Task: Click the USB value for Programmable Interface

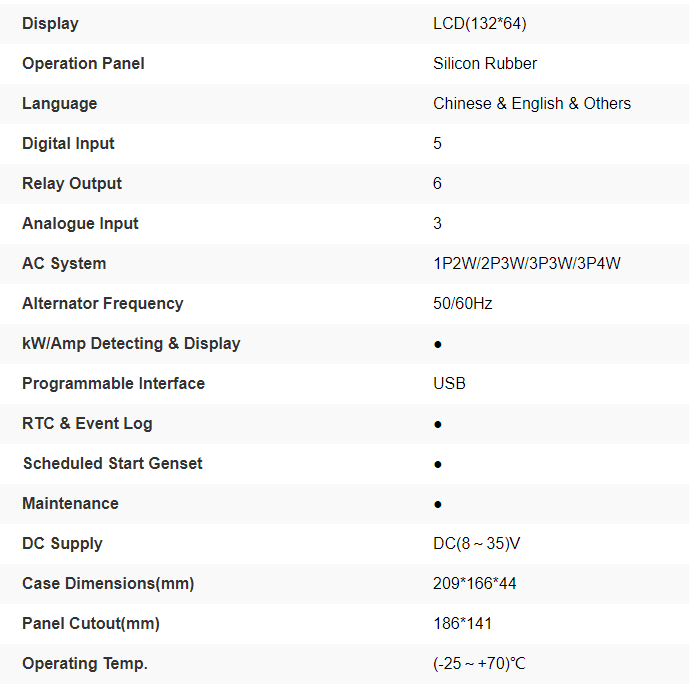Action: tap(449, 383)
